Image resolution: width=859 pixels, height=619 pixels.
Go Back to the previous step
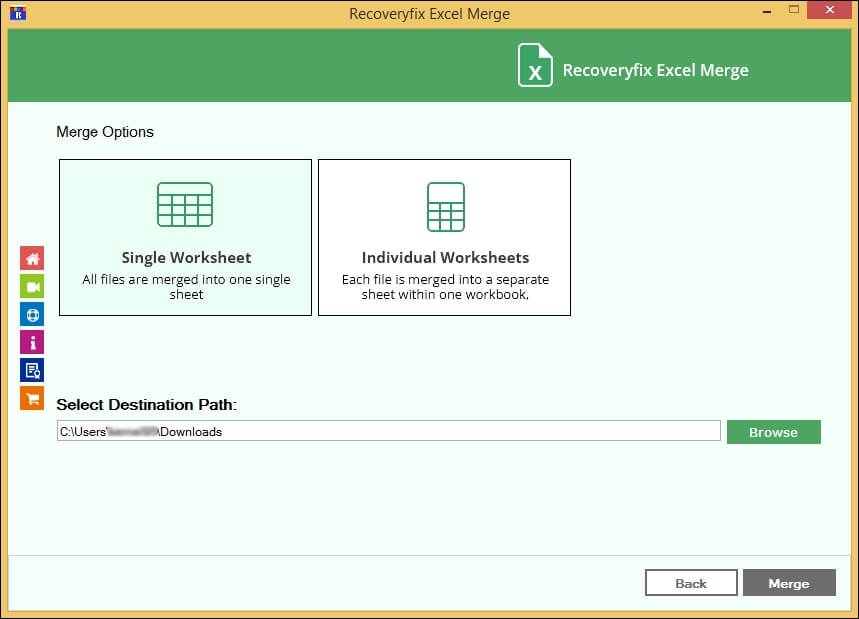691,583
